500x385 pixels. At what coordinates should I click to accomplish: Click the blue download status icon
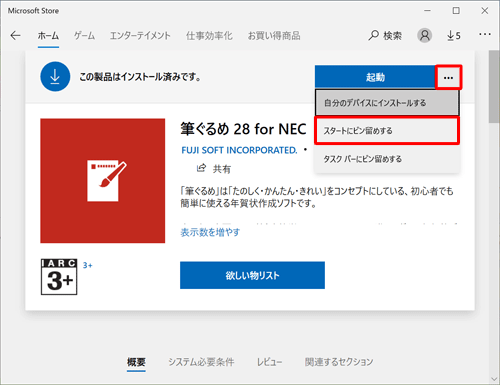pos(55,76)
